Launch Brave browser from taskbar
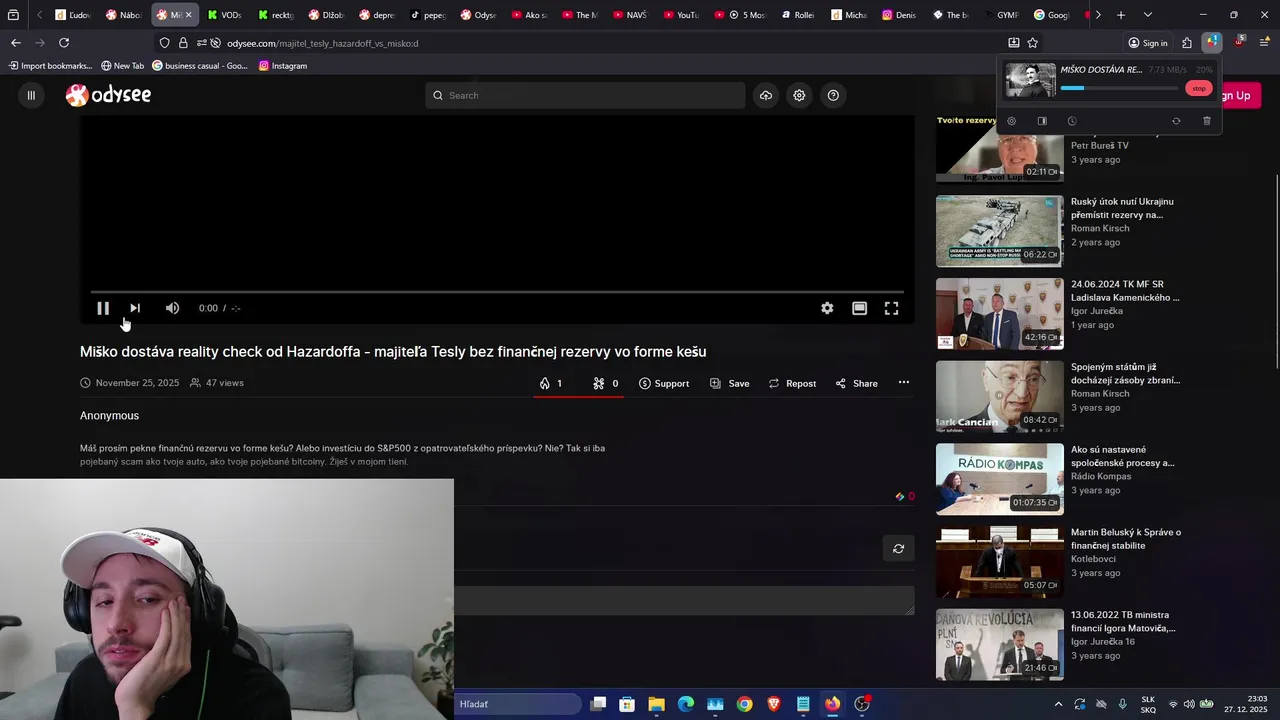Image resolution: width=1280 pixels, height=720 pixels. [x=774, y=704]
